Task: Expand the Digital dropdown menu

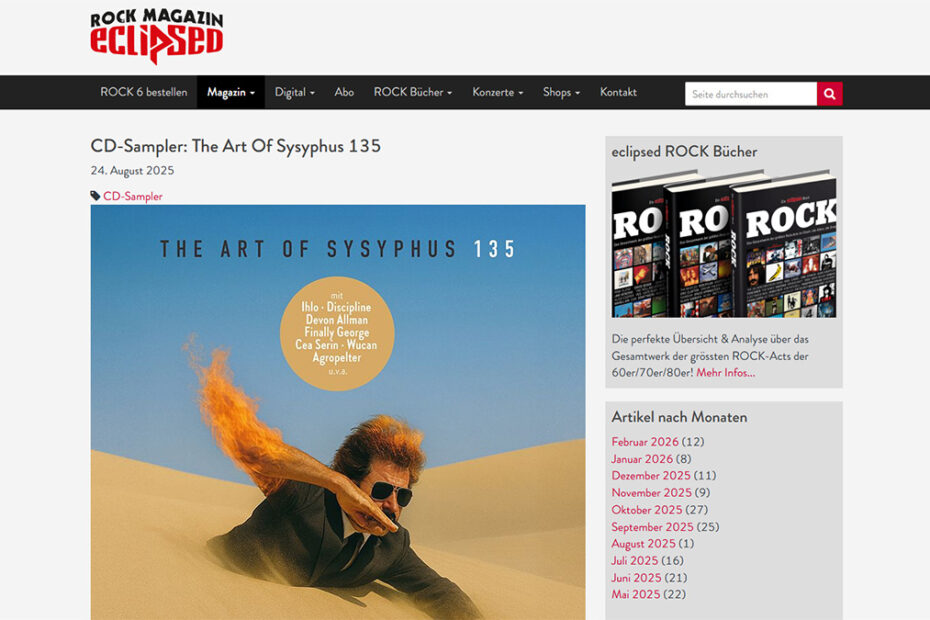Action: [294, 92]
